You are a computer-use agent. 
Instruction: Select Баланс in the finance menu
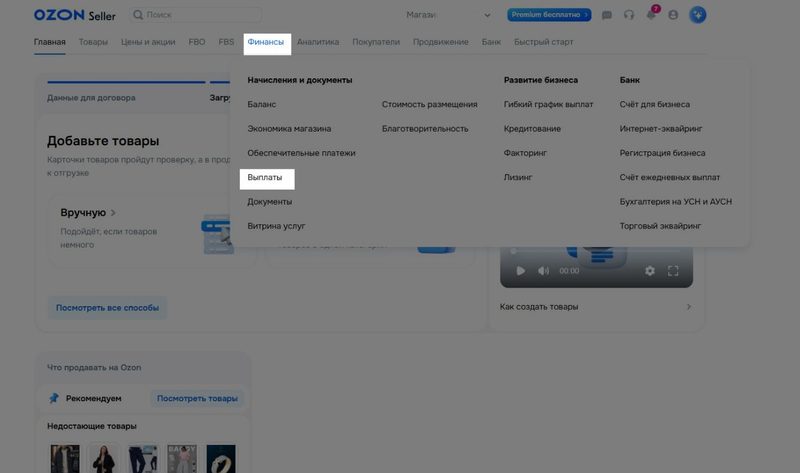point(262,104)
